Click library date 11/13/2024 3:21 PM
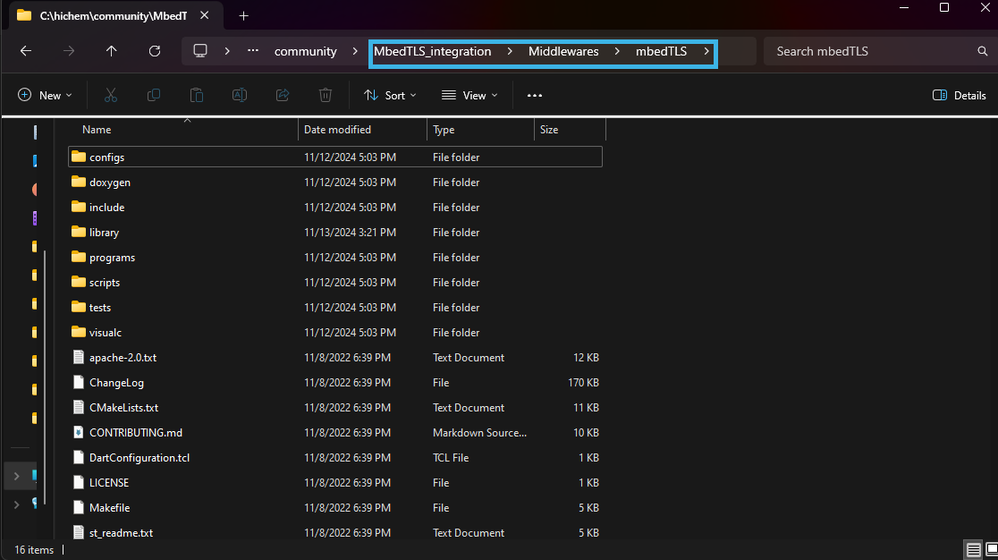The height and width of the screenshot is (560, 998). pos(350,232)
